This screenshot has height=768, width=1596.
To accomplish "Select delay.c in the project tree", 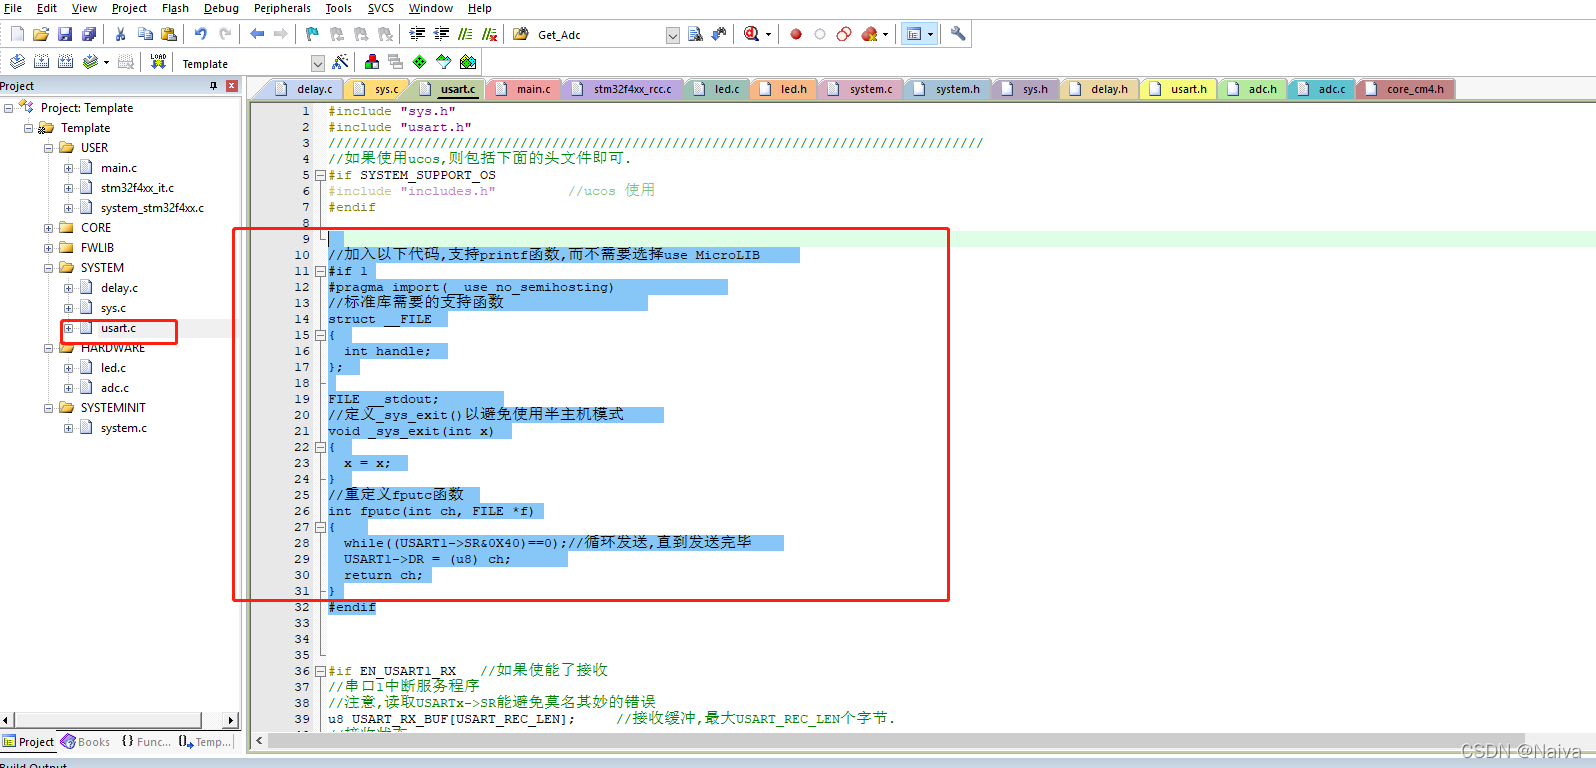I will pyautogui.click(x=119, y=288).
